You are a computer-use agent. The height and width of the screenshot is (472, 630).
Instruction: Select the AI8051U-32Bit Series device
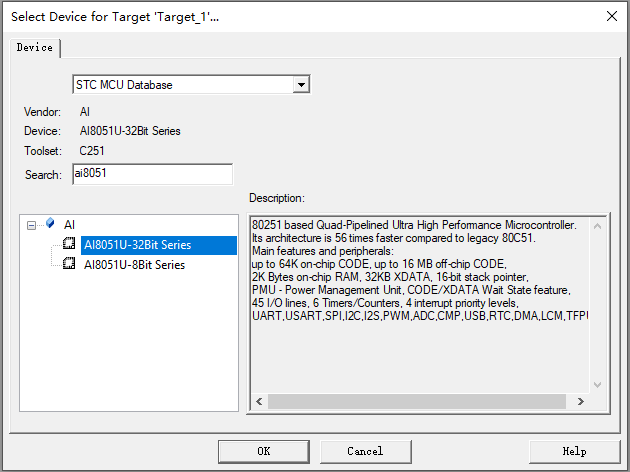tap(159, 245)
